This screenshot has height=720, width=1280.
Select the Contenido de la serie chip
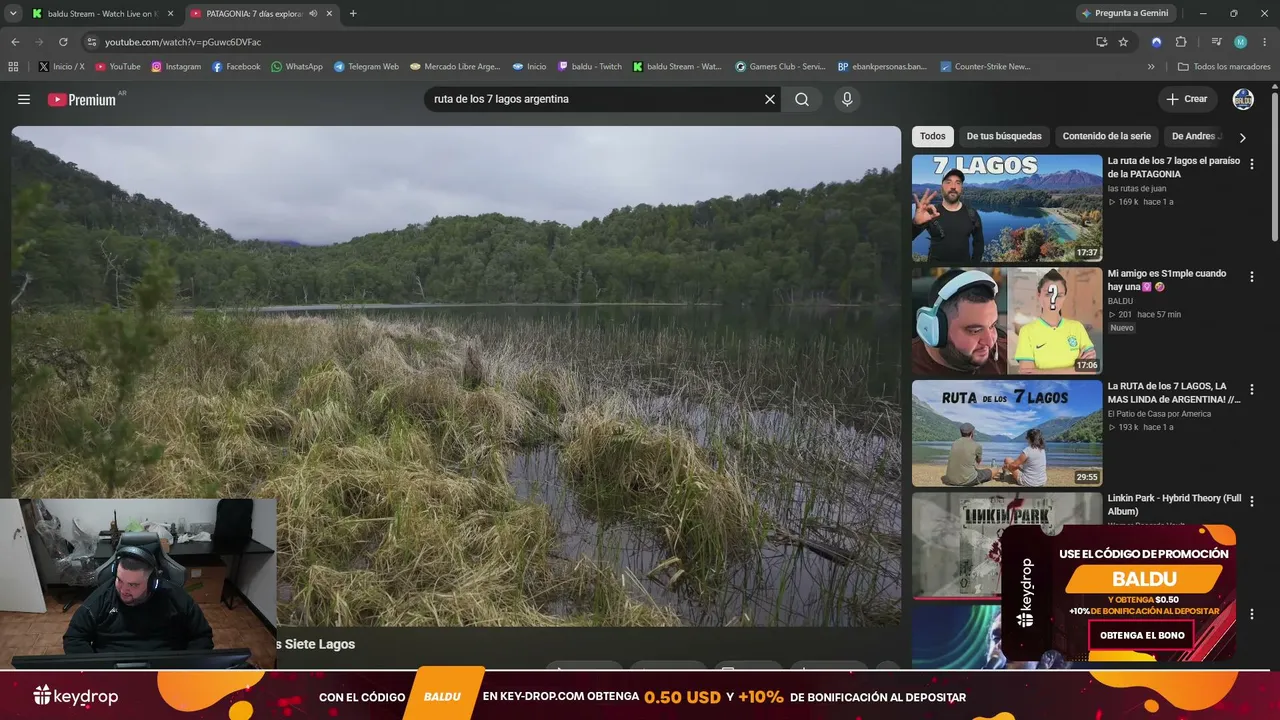click(1106, 136)
